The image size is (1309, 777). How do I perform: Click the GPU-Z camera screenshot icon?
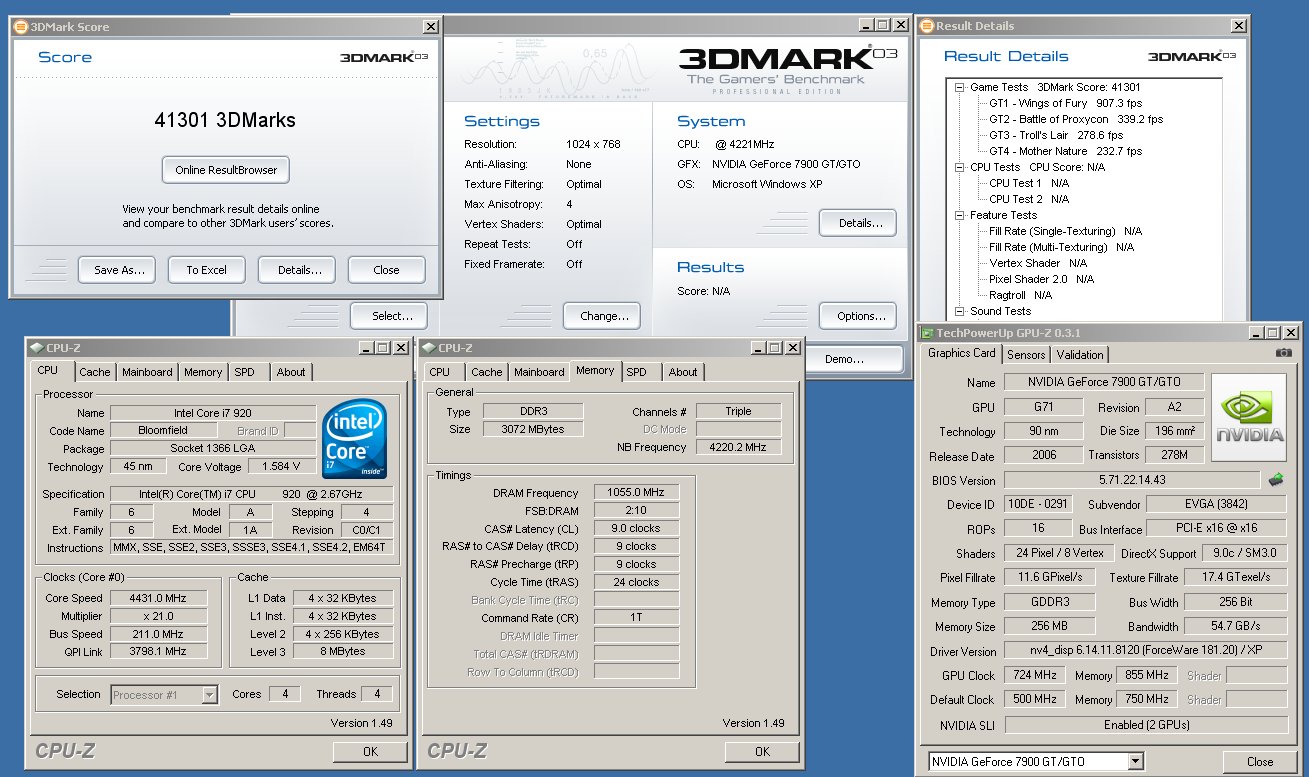(1284, 354)
